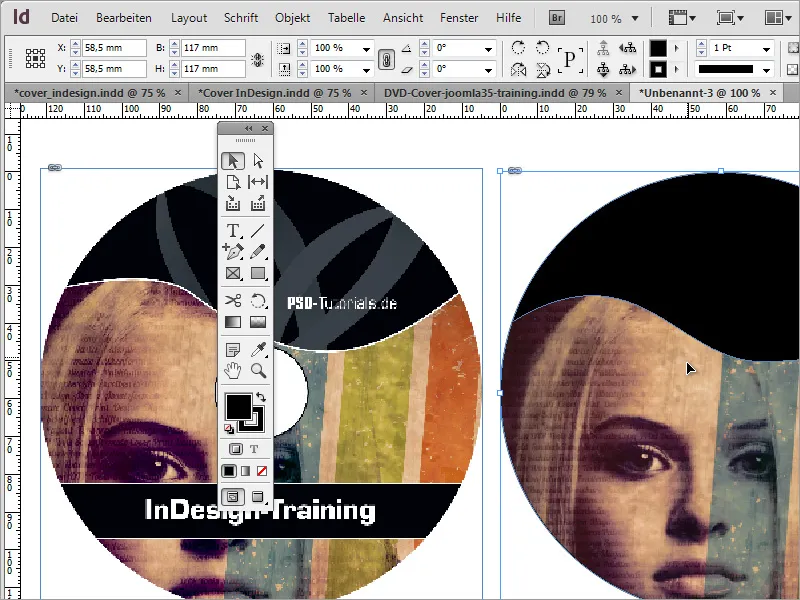Screen dimensions: 800x600
Task: Select the reference point locator
Action: point(35,59)
